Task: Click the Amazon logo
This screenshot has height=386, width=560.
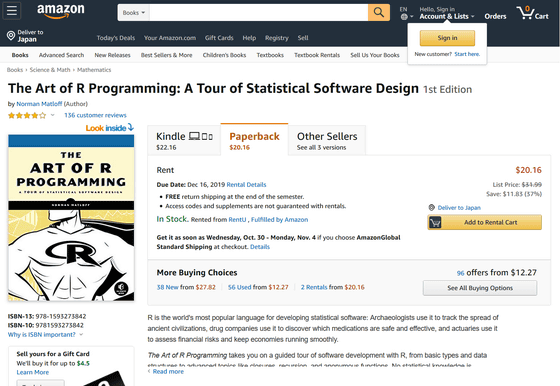Action: coord(61,11)
